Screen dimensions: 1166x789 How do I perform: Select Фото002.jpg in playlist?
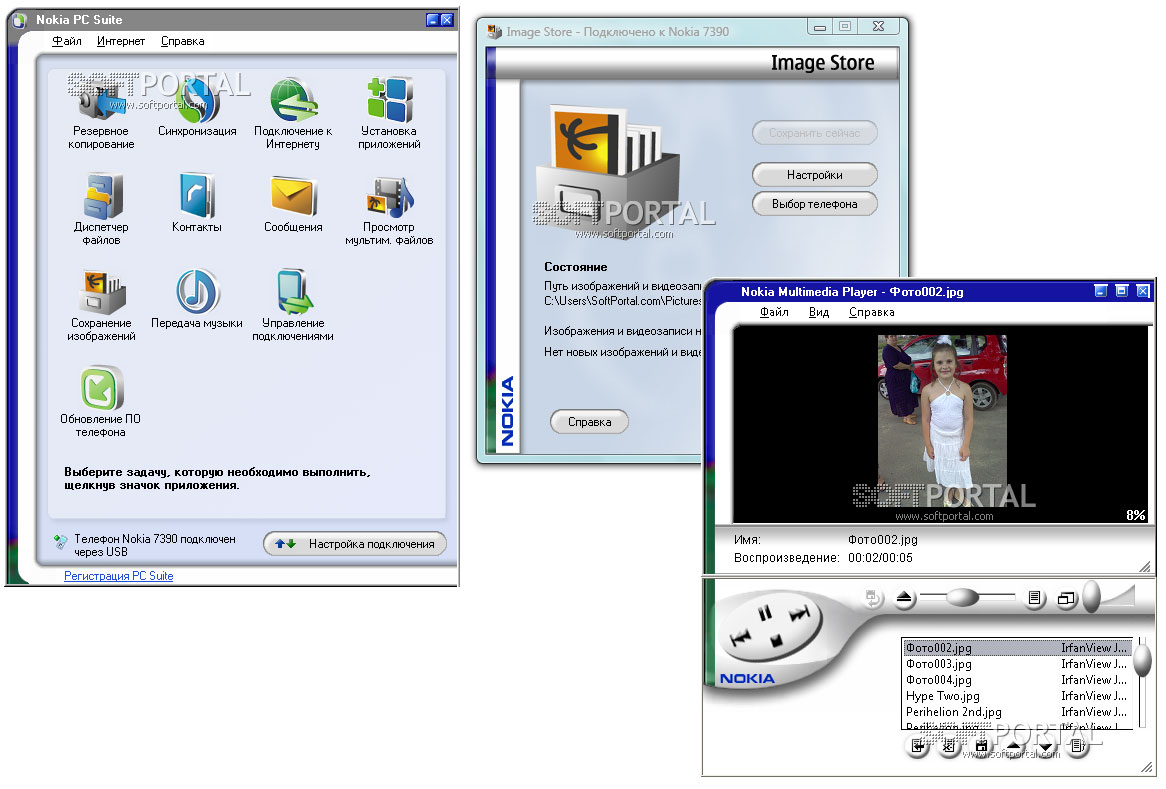coord(1017,648)
